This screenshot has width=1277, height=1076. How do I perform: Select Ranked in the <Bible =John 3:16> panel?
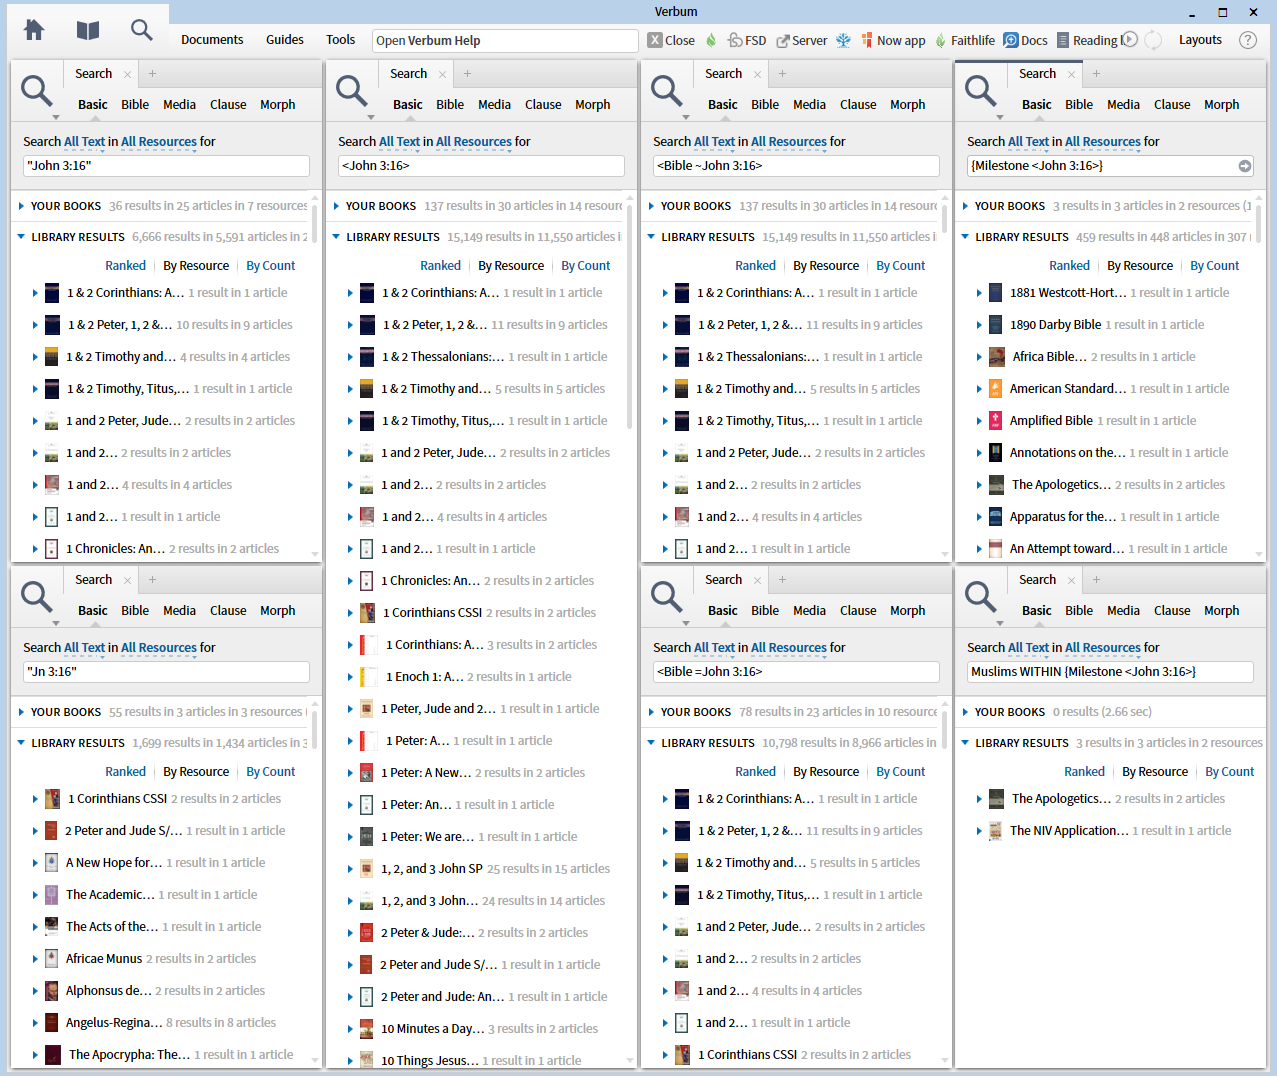pos(756,772)
